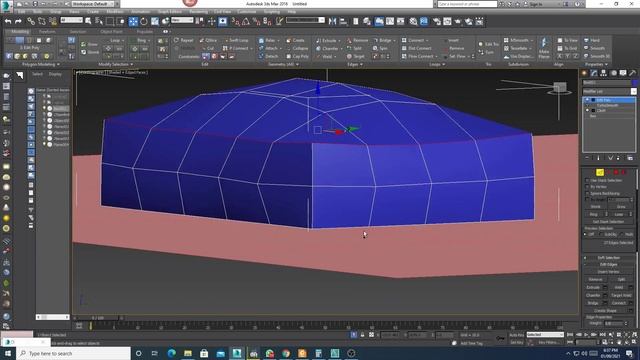Open the Schematic View icon
Image resolution: width=640 pixels, height=360 pixels.
400,21
